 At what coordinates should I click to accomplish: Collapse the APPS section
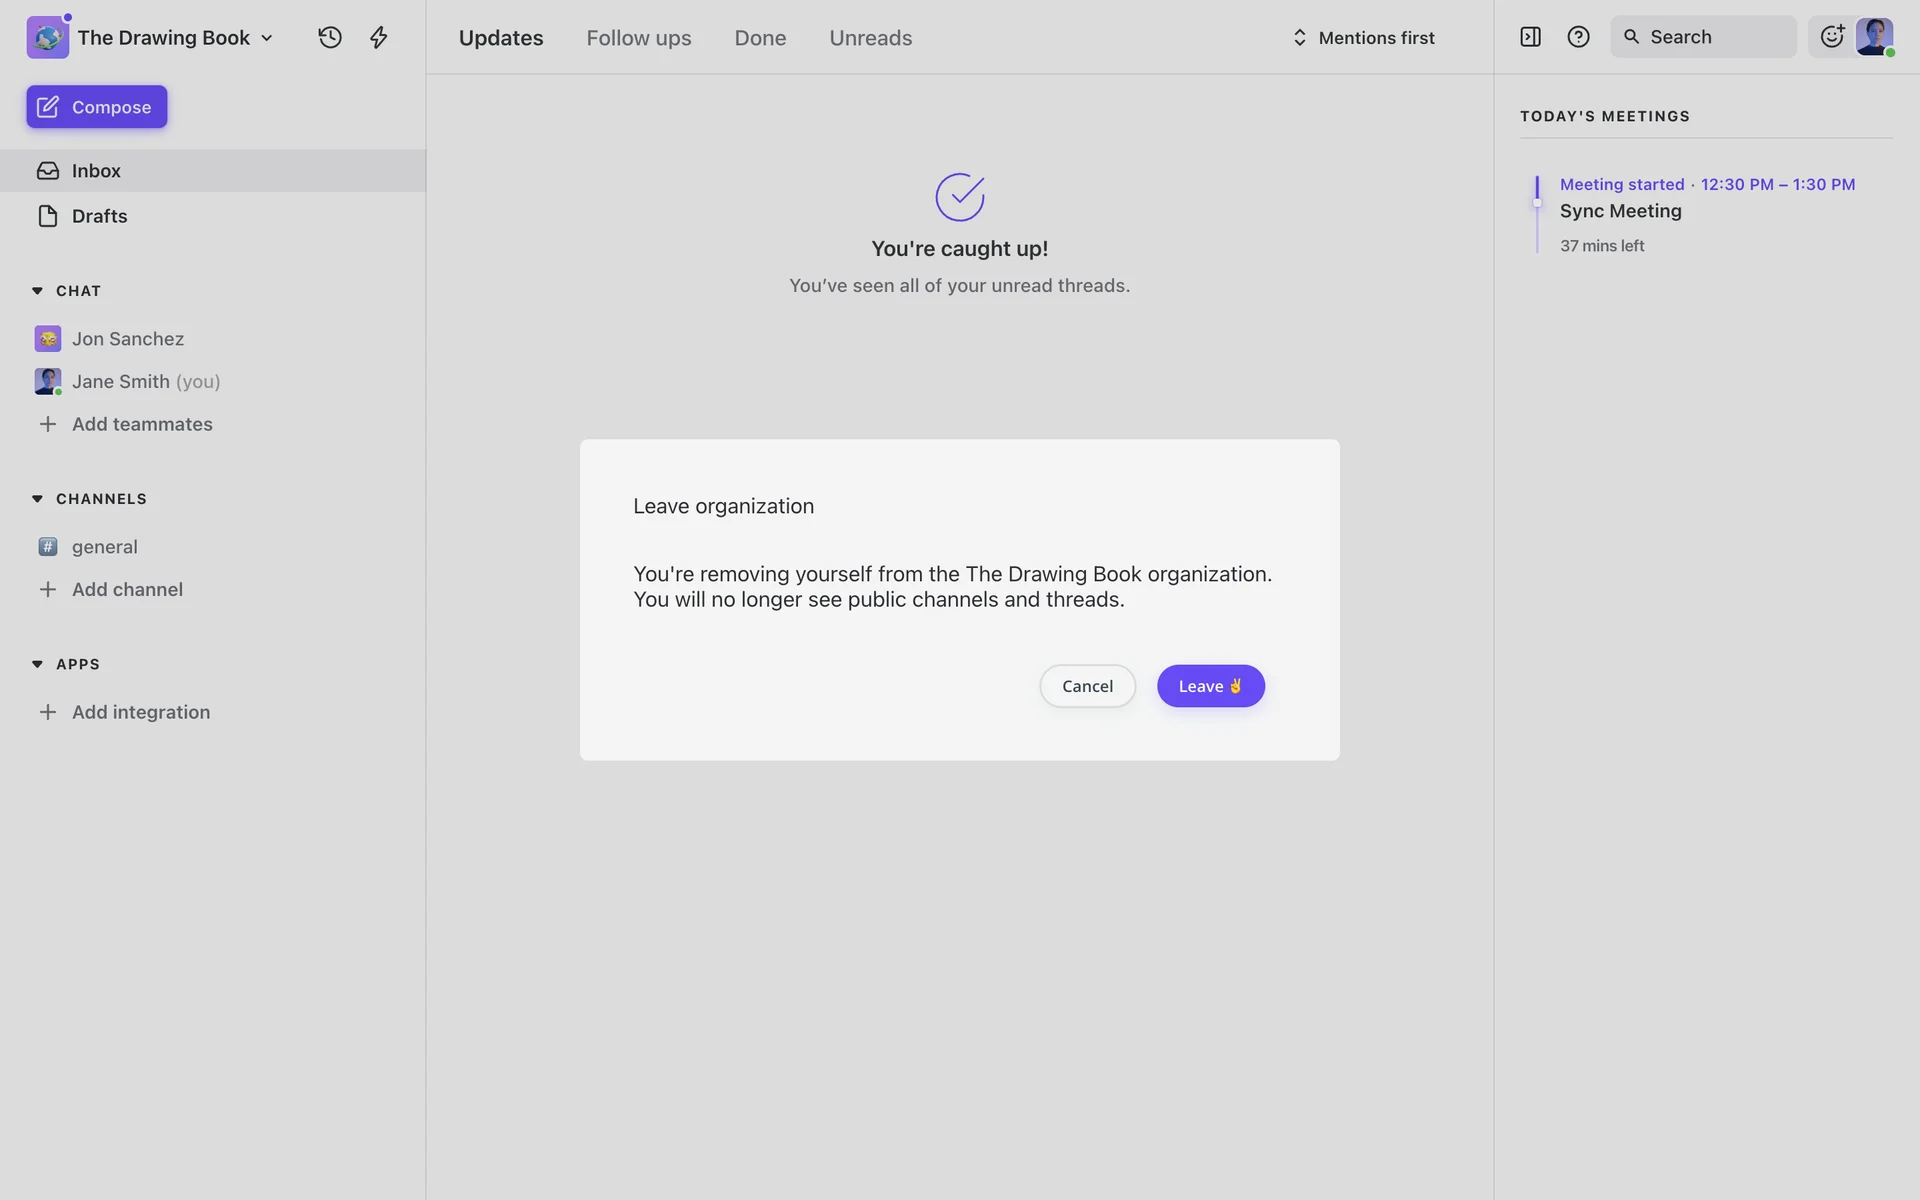point(37,664)
